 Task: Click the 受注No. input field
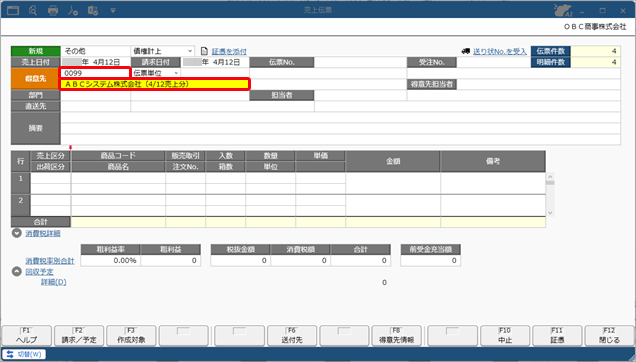pos(493,62)
